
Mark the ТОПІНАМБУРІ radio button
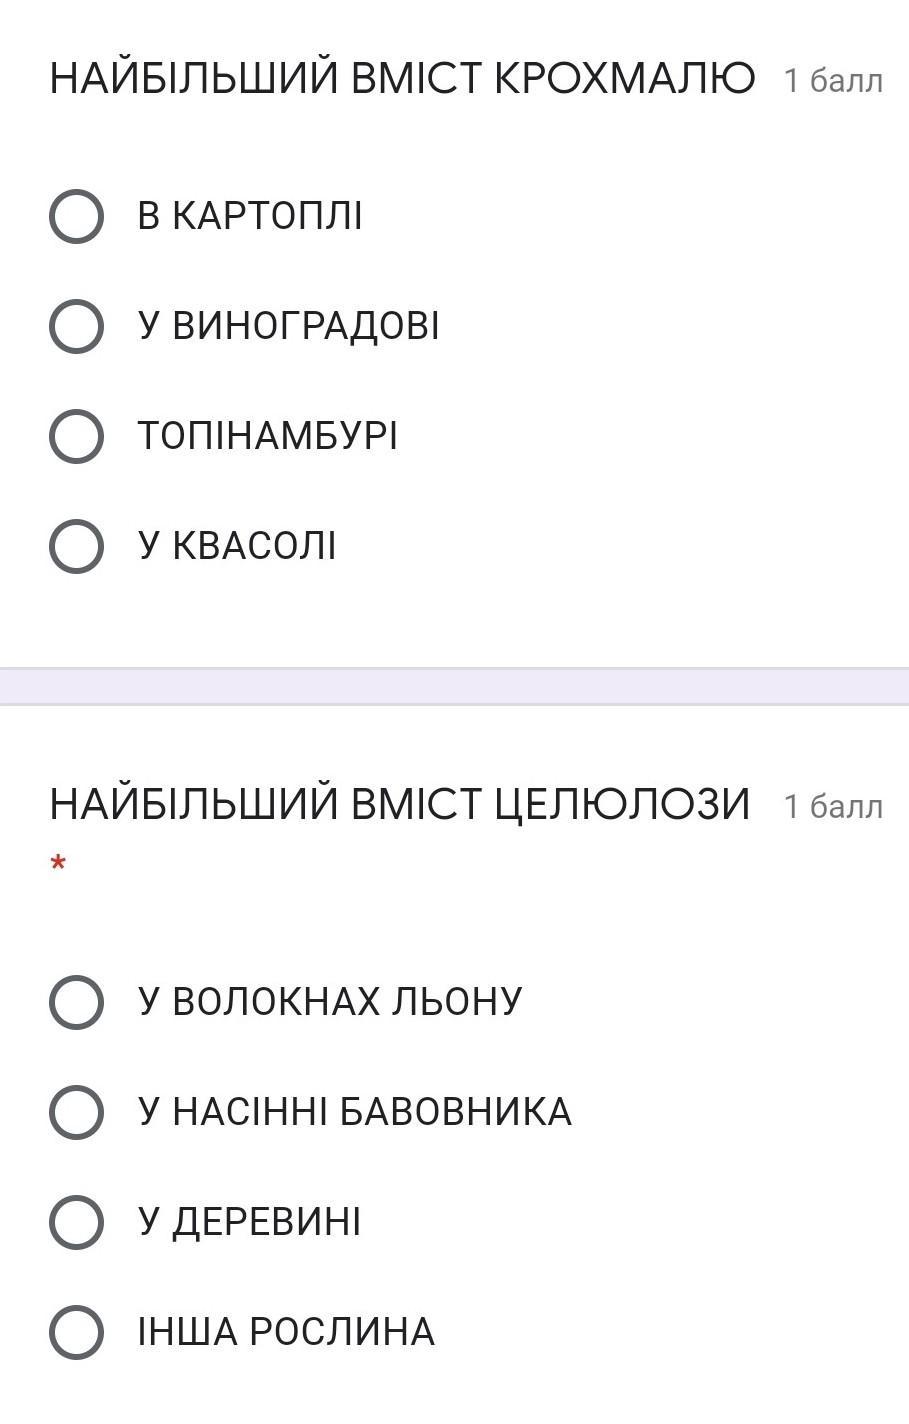(x=76, y=436)
